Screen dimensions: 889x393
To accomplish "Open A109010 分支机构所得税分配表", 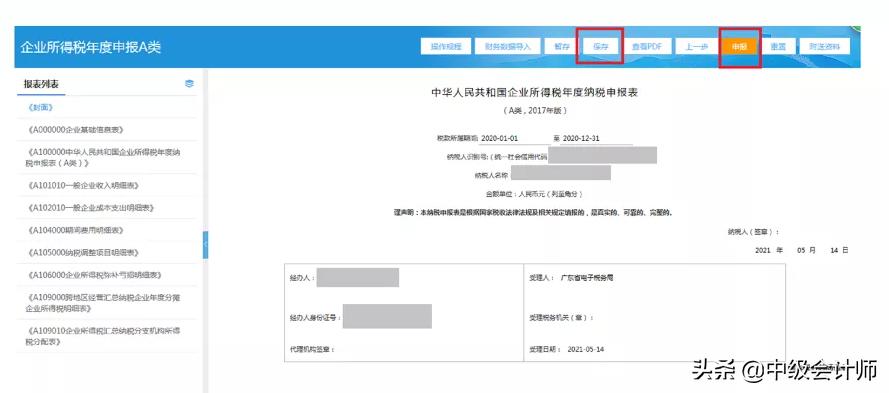I will tap(103, 336).
